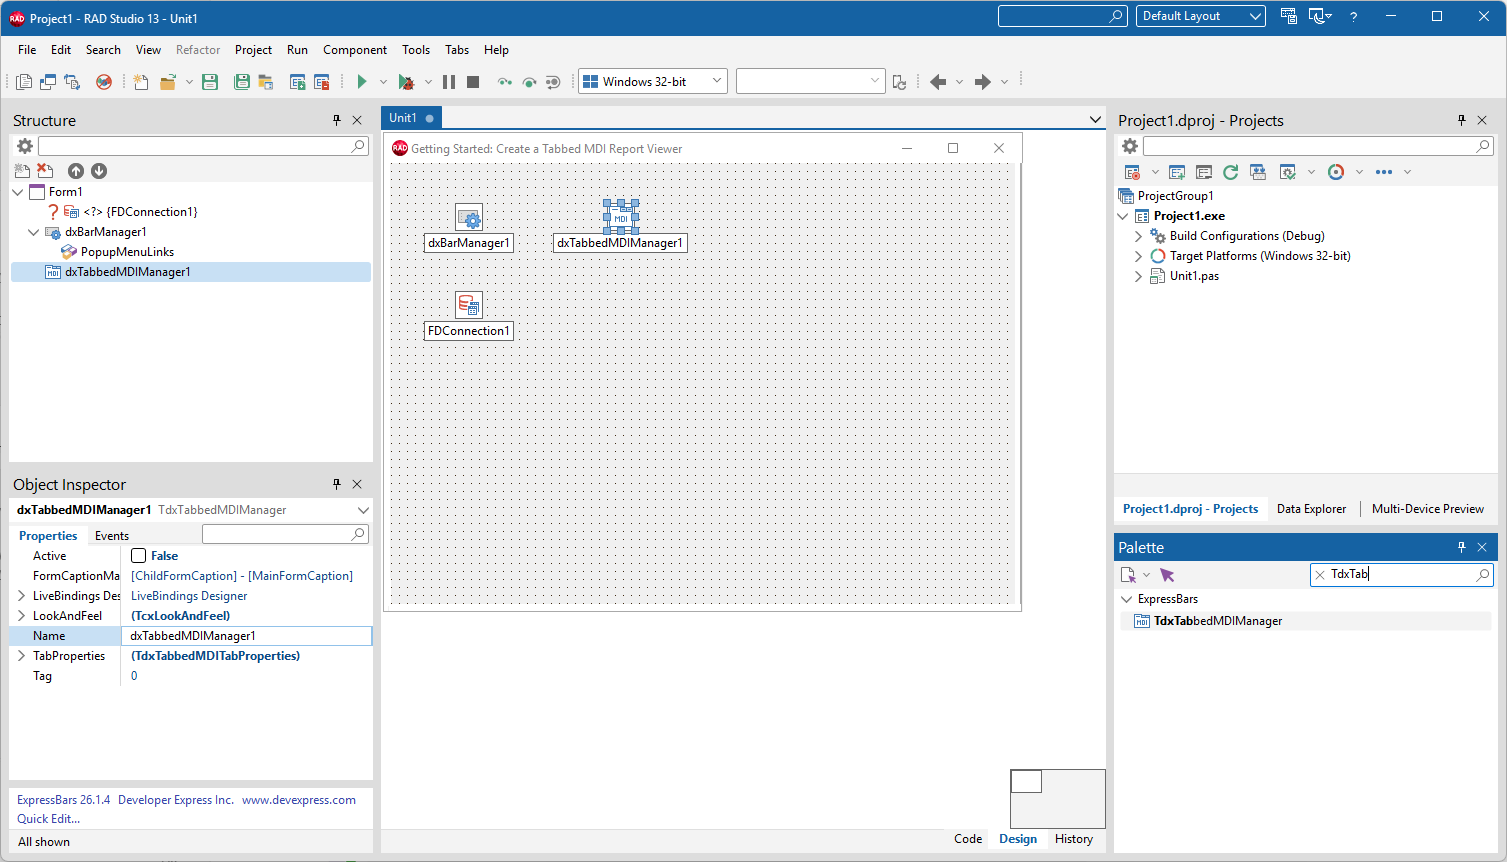Switch to the Code view tab
This screenshot has width=1507, height=862.
point(968,839)
